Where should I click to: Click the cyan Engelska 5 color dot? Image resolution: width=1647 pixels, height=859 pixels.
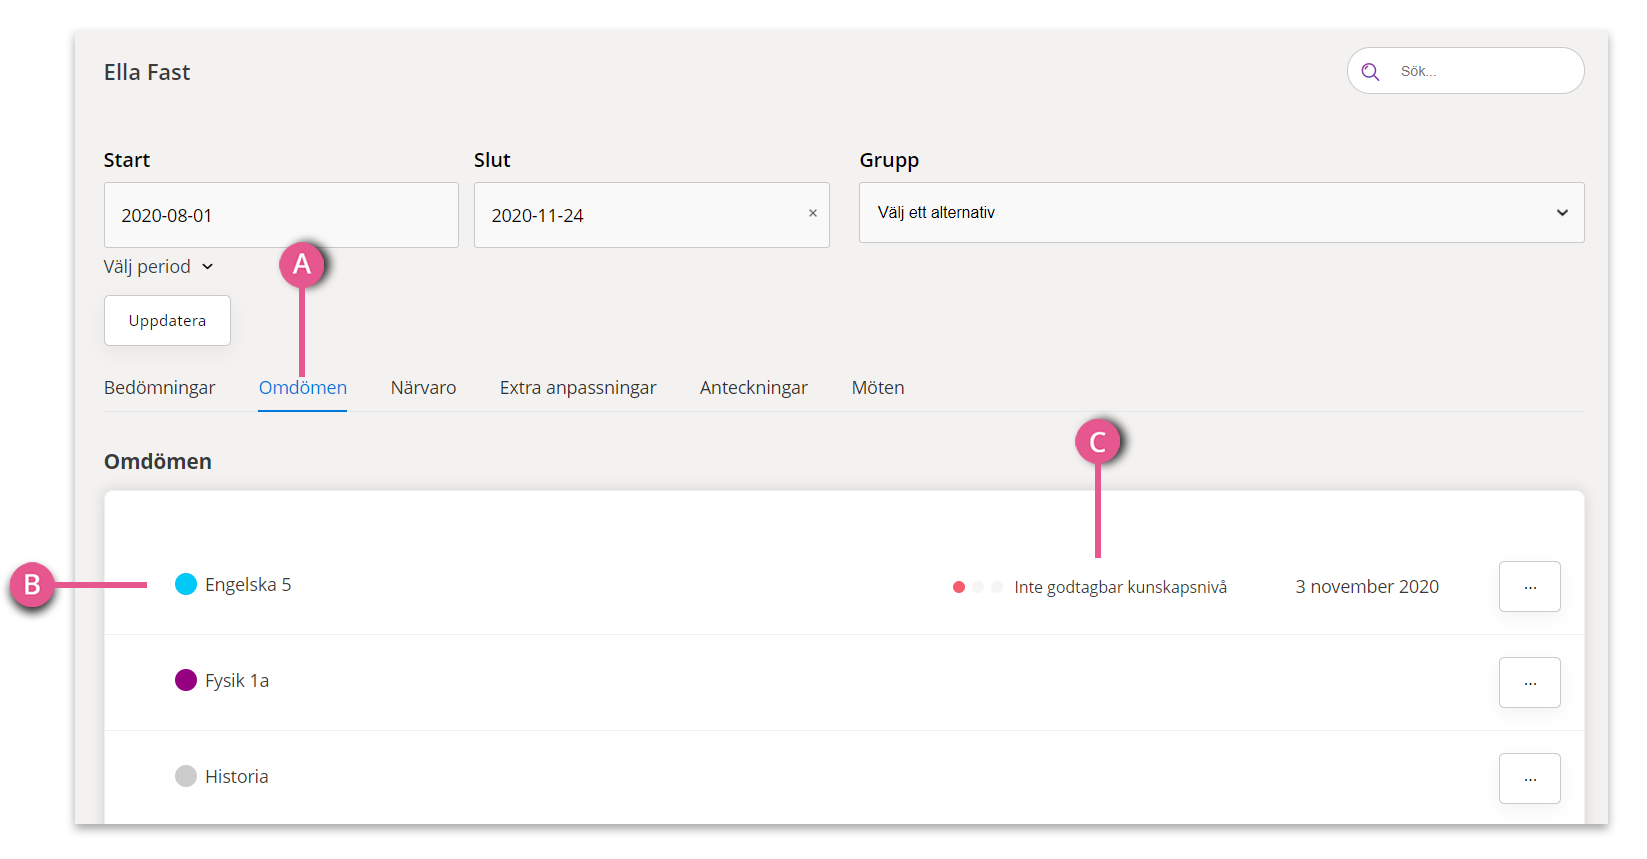(186, 584)
